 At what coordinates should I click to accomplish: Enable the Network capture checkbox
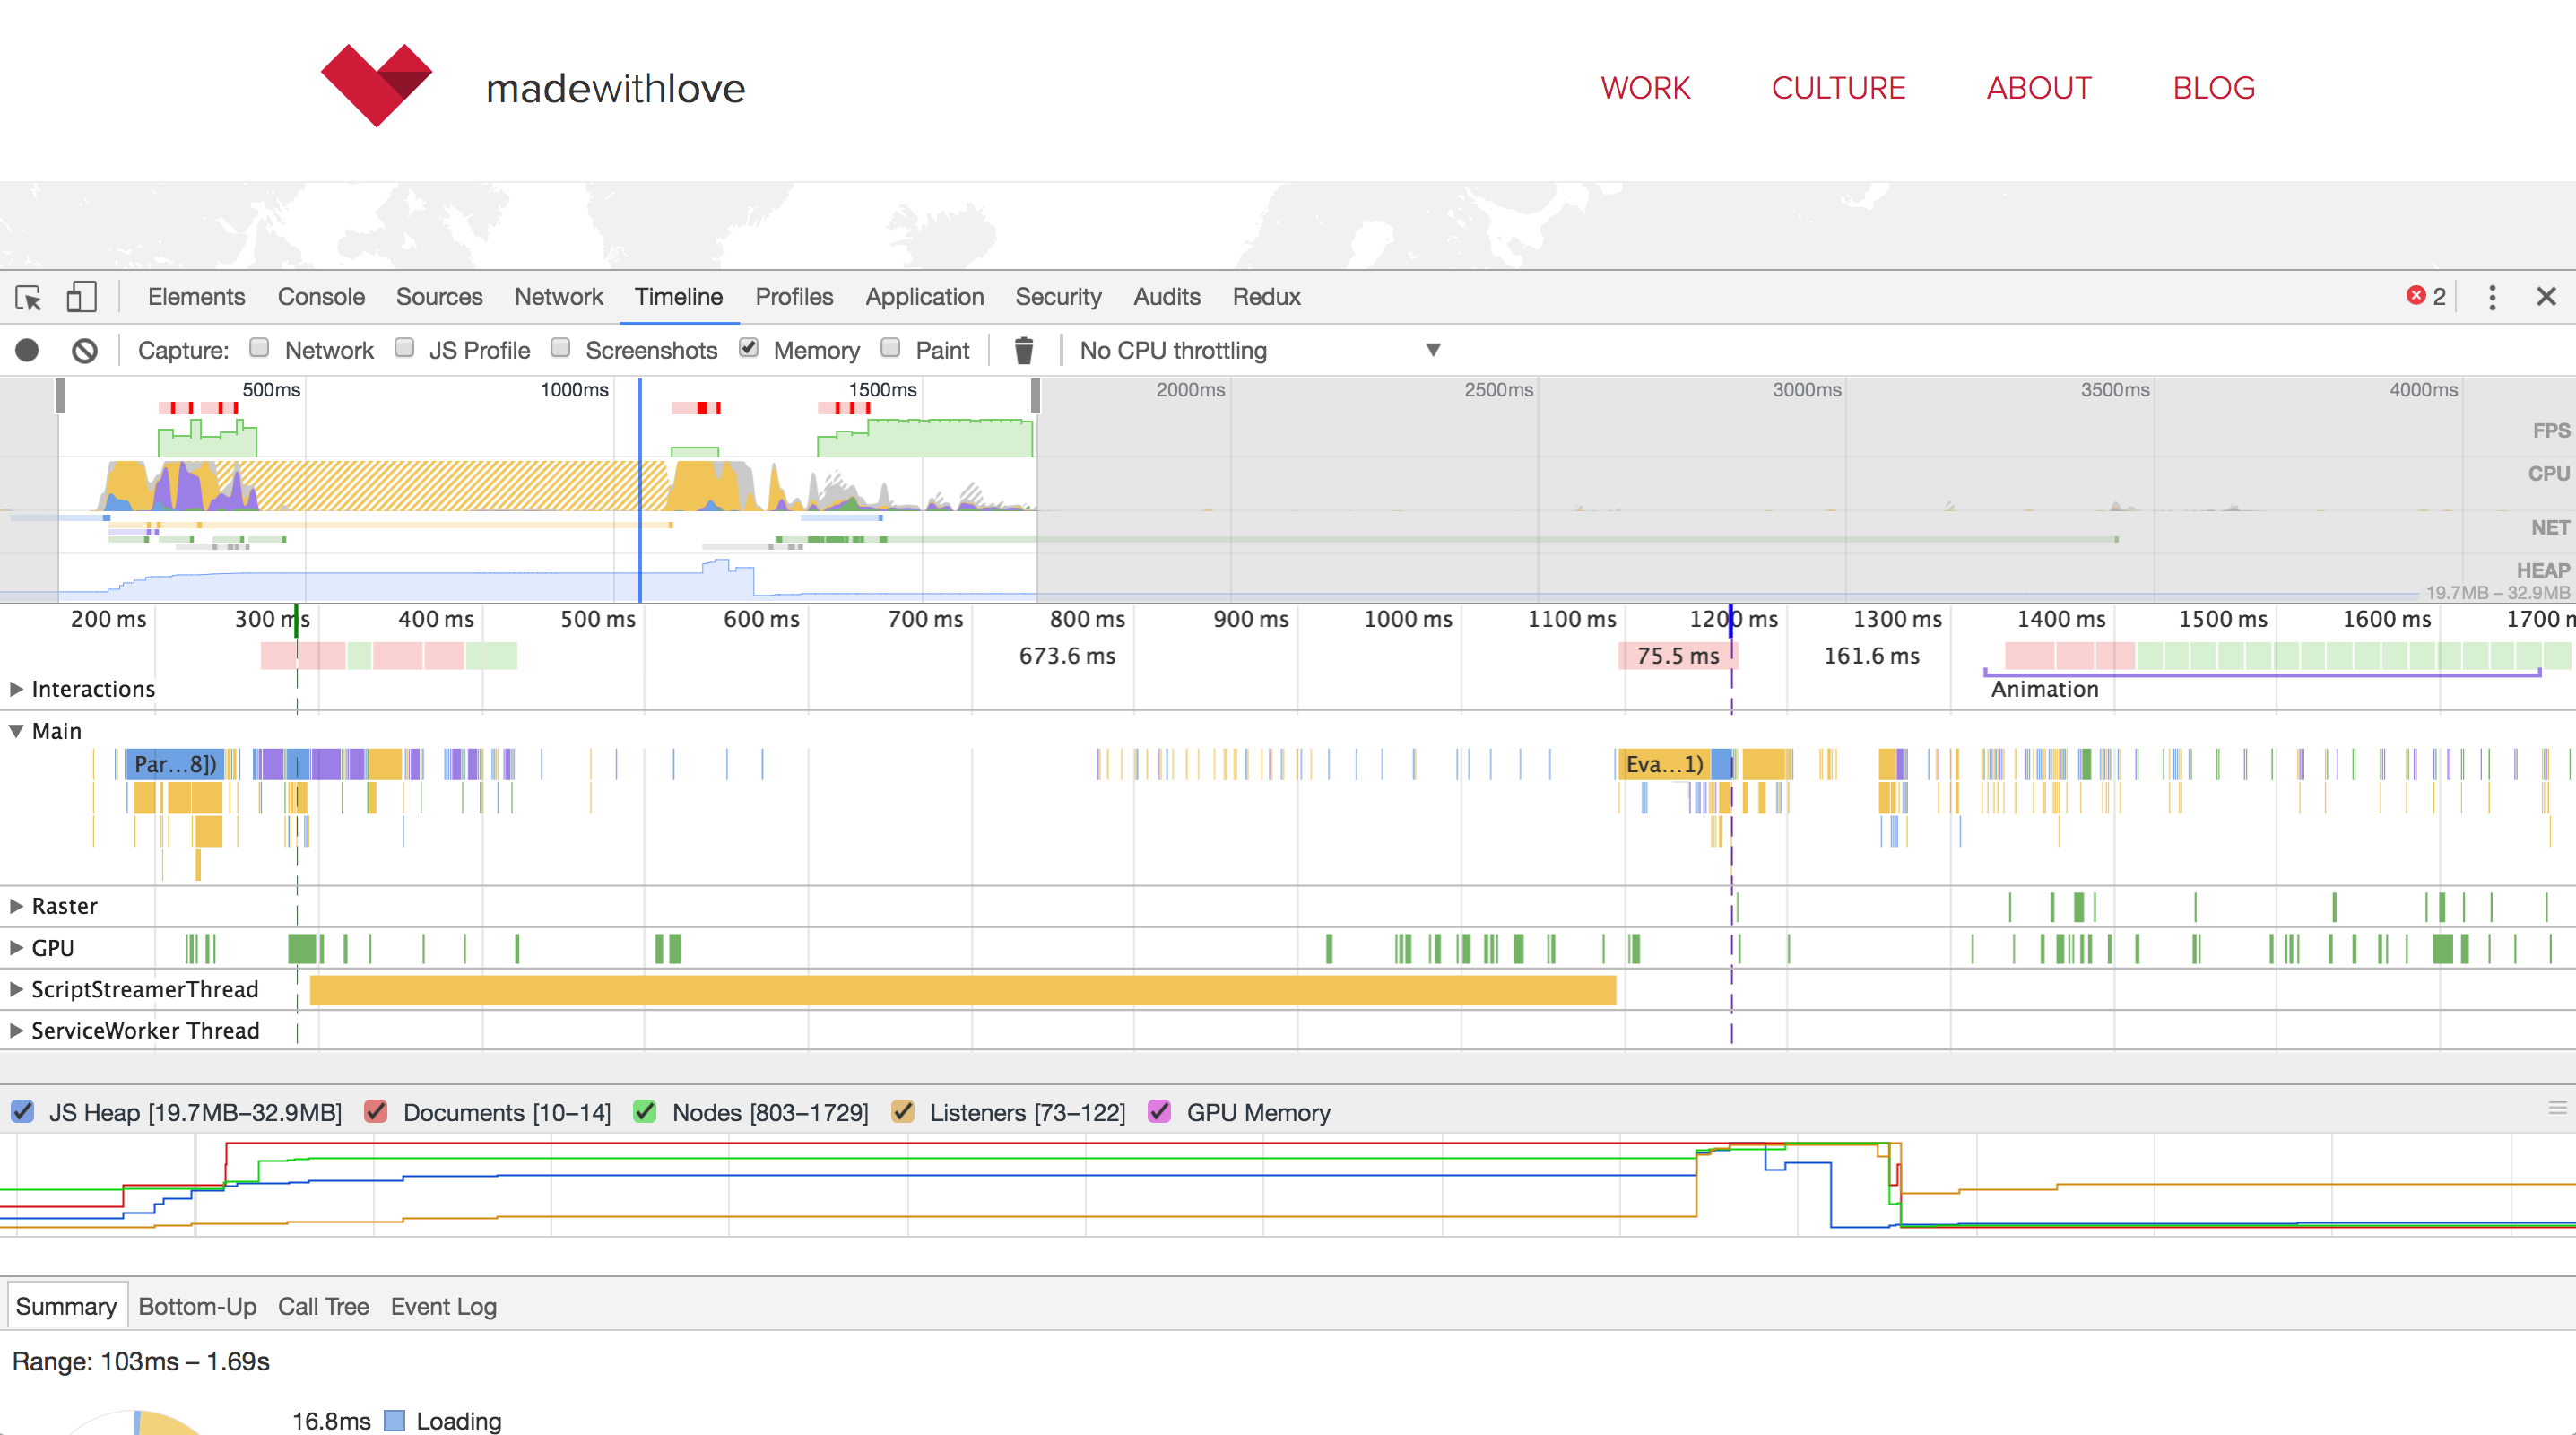tap(259, 348)
